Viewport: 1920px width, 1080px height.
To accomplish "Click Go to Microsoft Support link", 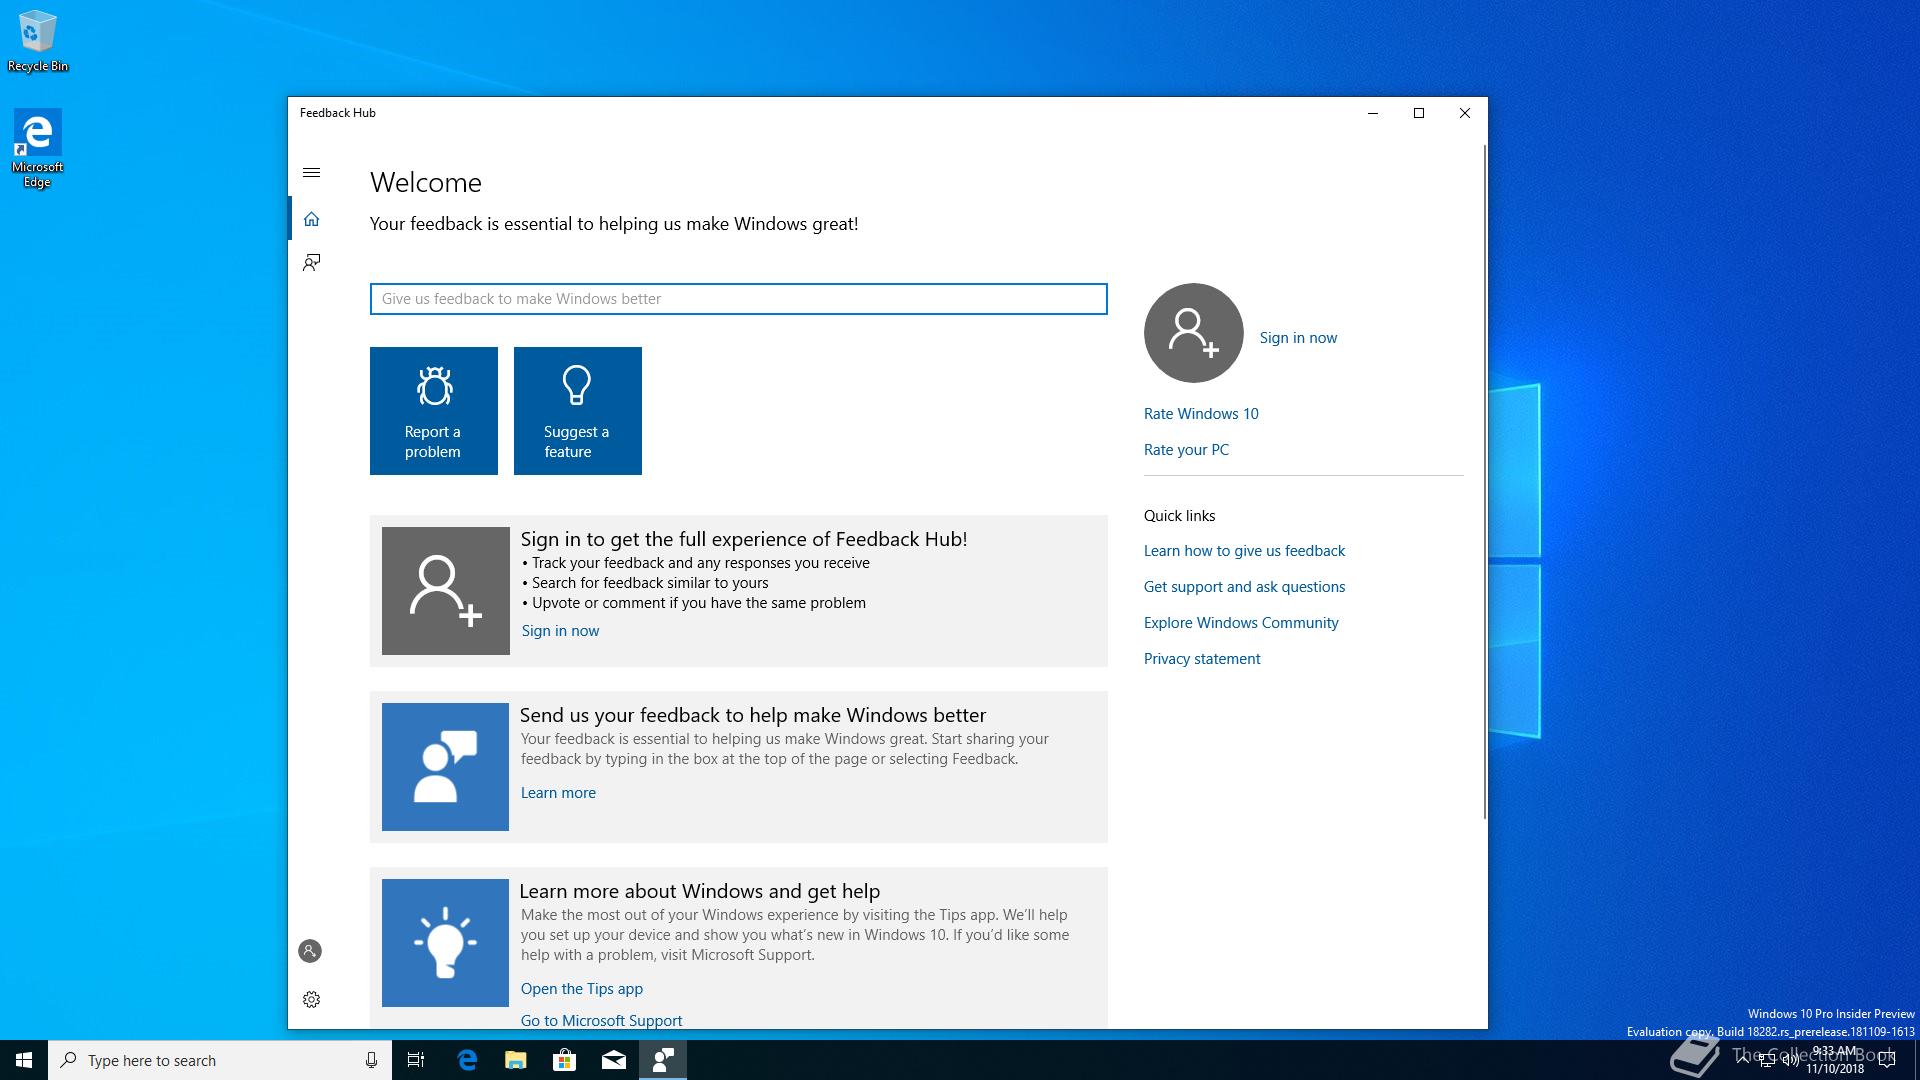I will click(x=601, y=1020).
